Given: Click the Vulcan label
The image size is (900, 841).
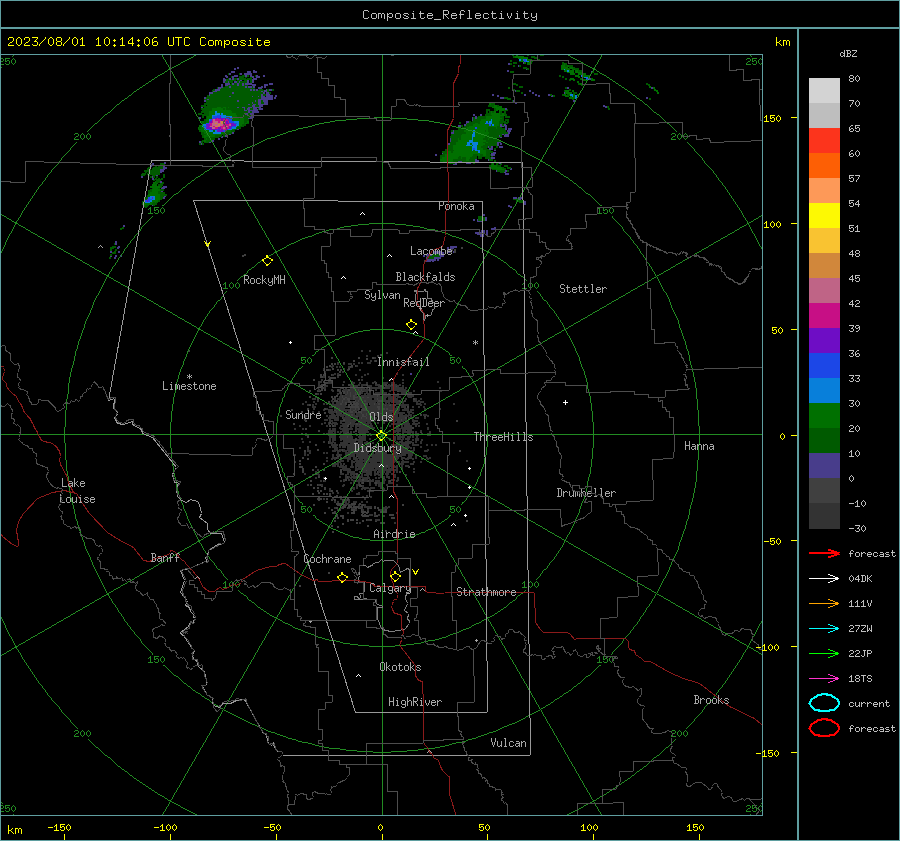Looking at the screenshot, I should pos(508,743).
